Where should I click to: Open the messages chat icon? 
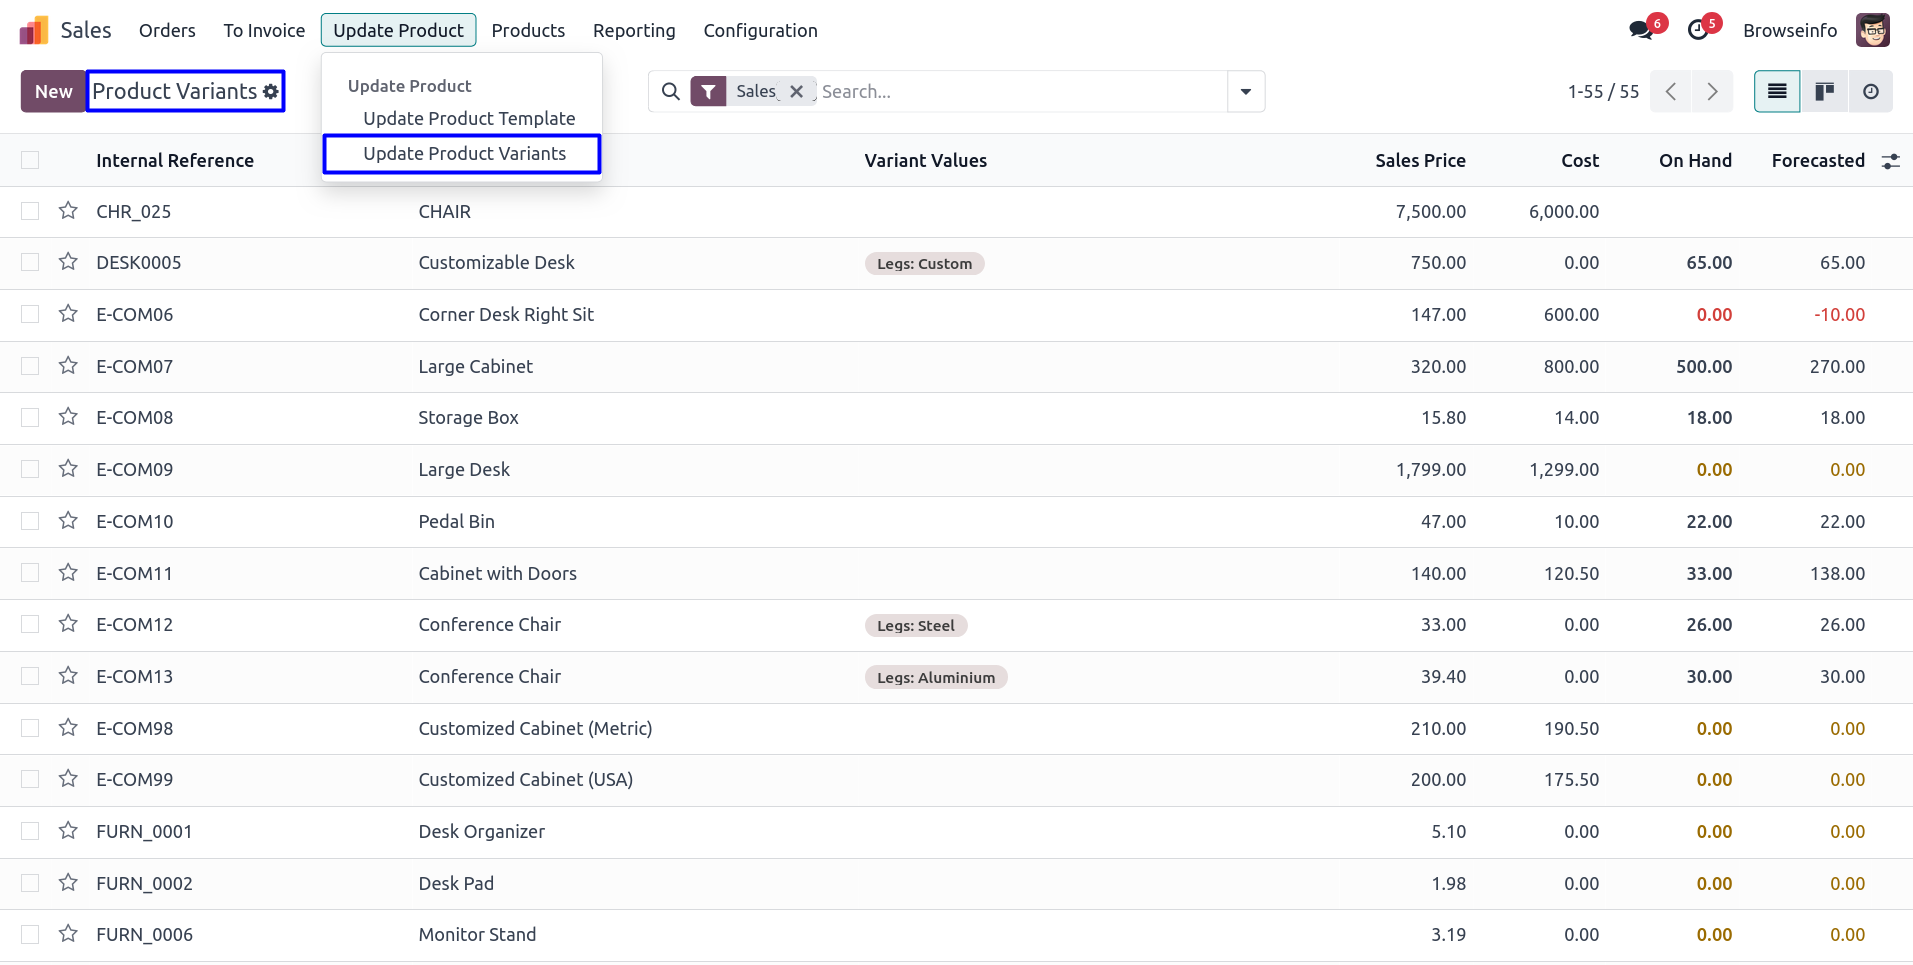tap(1641, 30)
